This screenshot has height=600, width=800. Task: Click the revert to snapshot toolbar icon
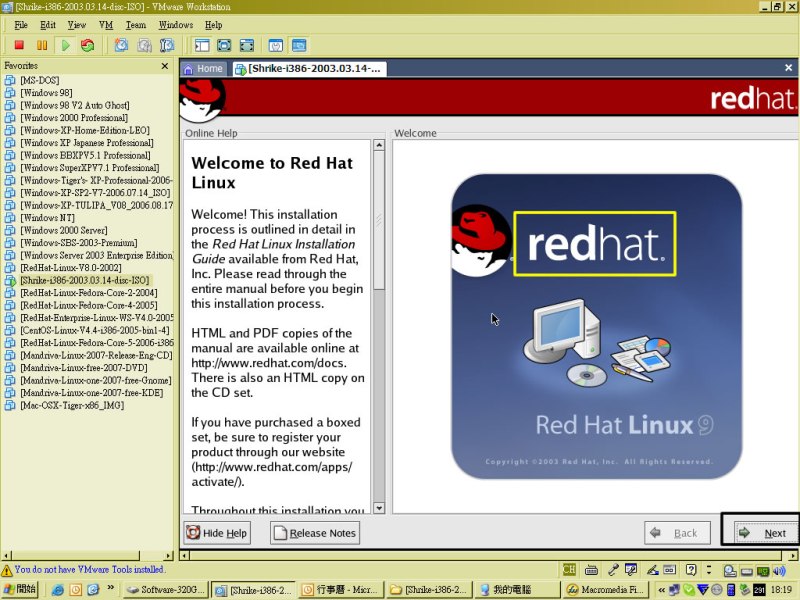point(144,45)
